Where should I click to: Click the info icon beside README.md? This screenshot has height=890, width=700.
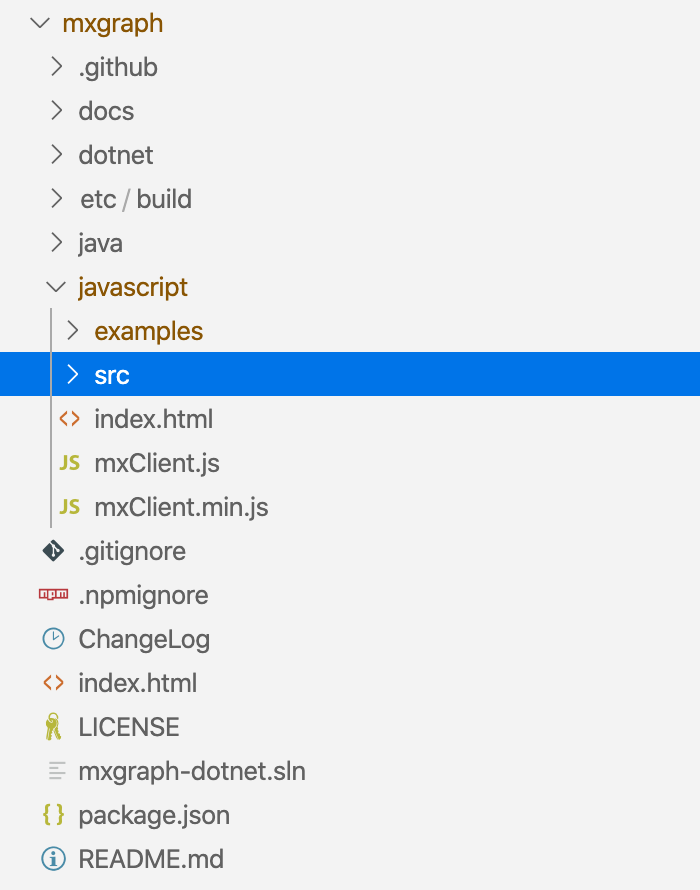(52, 859)
